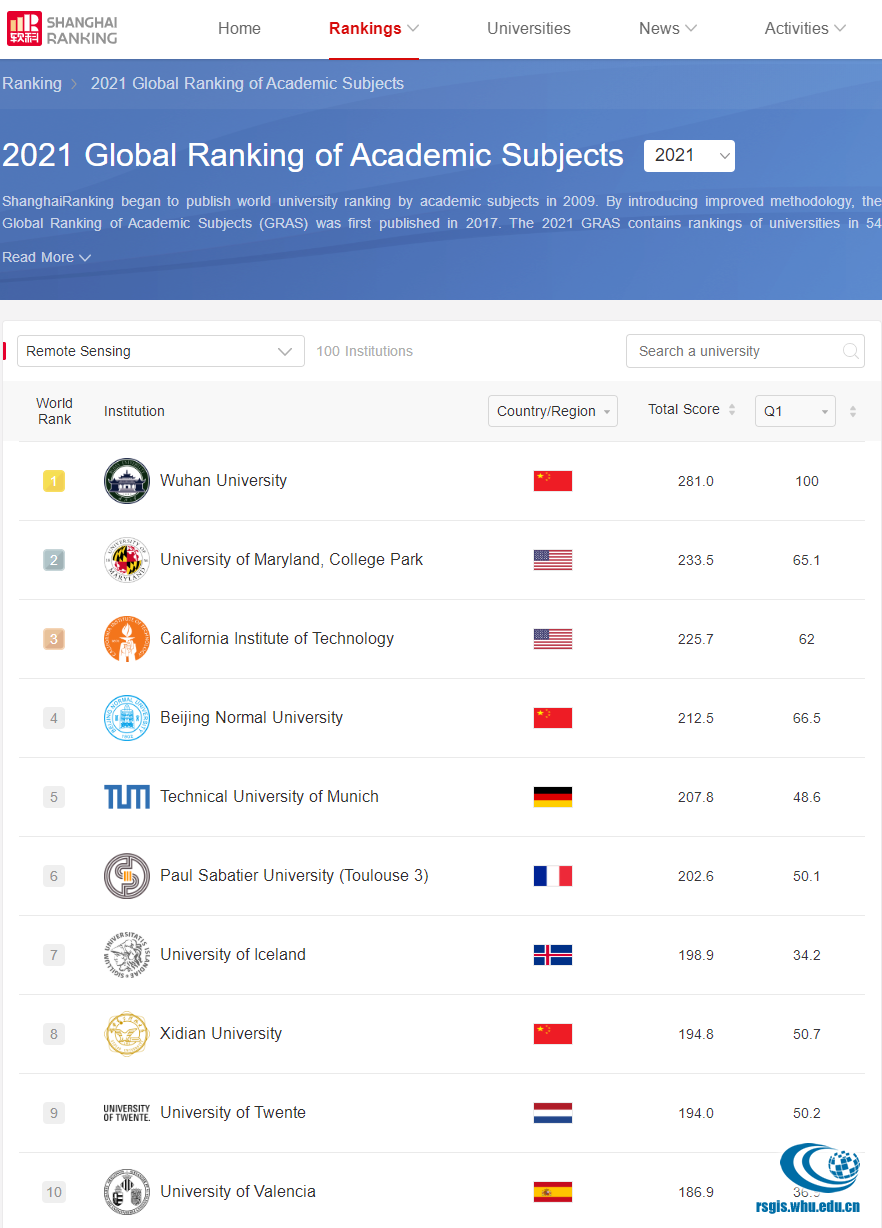This screenshot has width=882, height=1228.
Task: Click China flag in Wuhan University row
Action: (553, 481)
